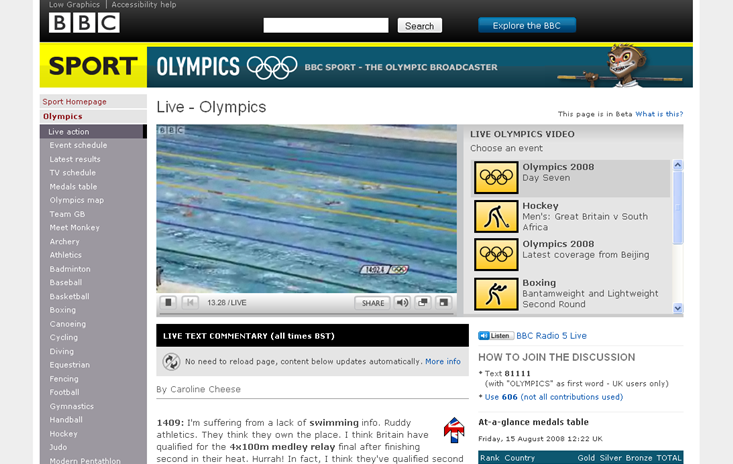The width and height of the screenshot is (733, 464).
Task: Click the Team GB arrow icon in commentary
Action: (454, 430)
